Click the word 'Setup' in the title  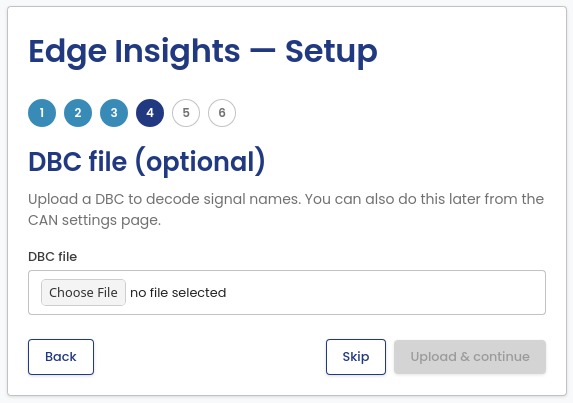click(x=331, y=52)
